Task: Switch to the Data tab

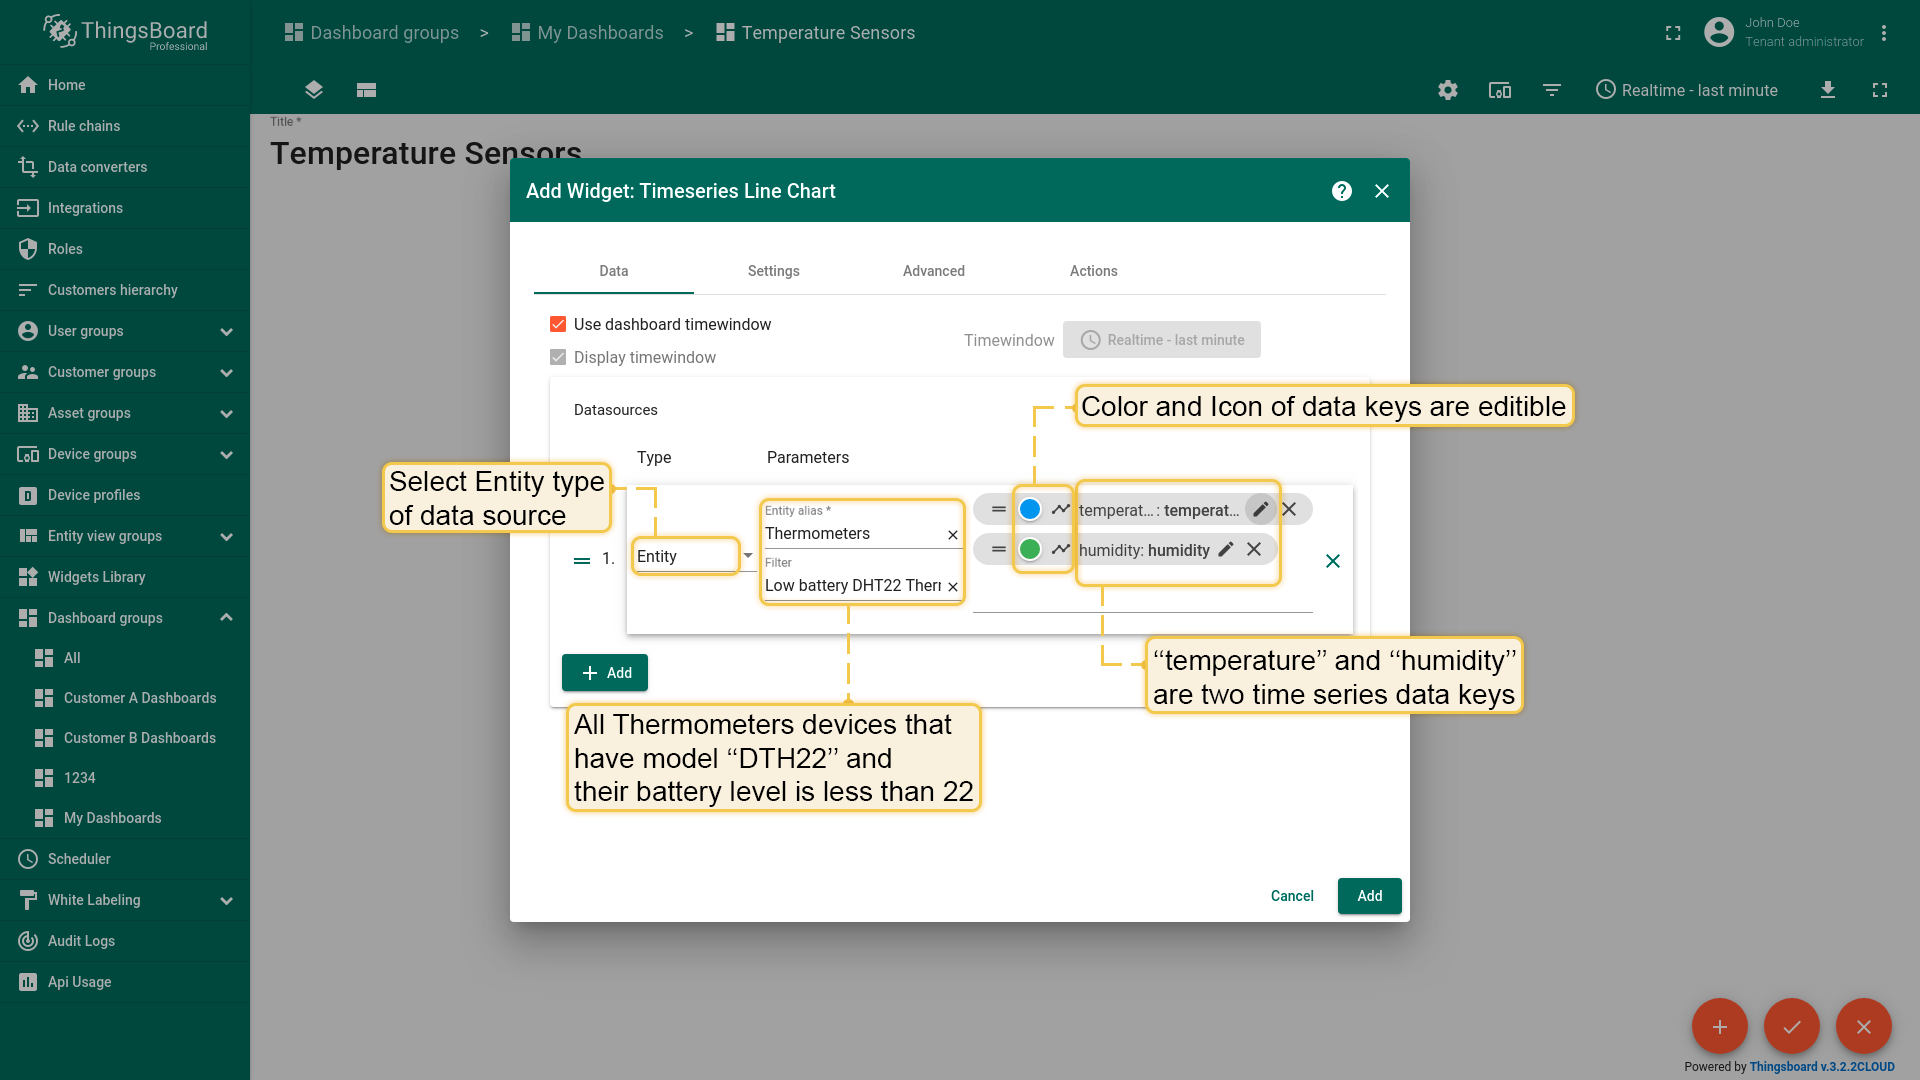Action: 614,271
